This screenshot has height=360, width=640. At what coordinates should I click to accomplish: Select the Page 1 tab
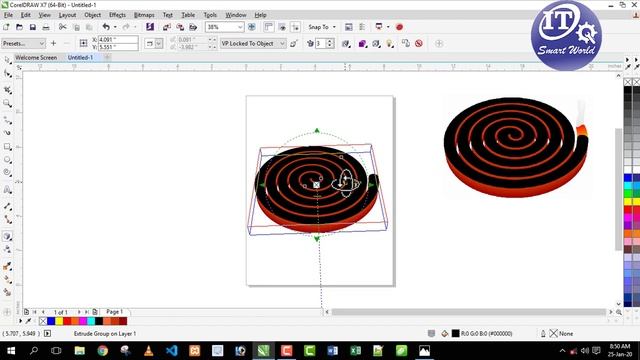(114, 312)
